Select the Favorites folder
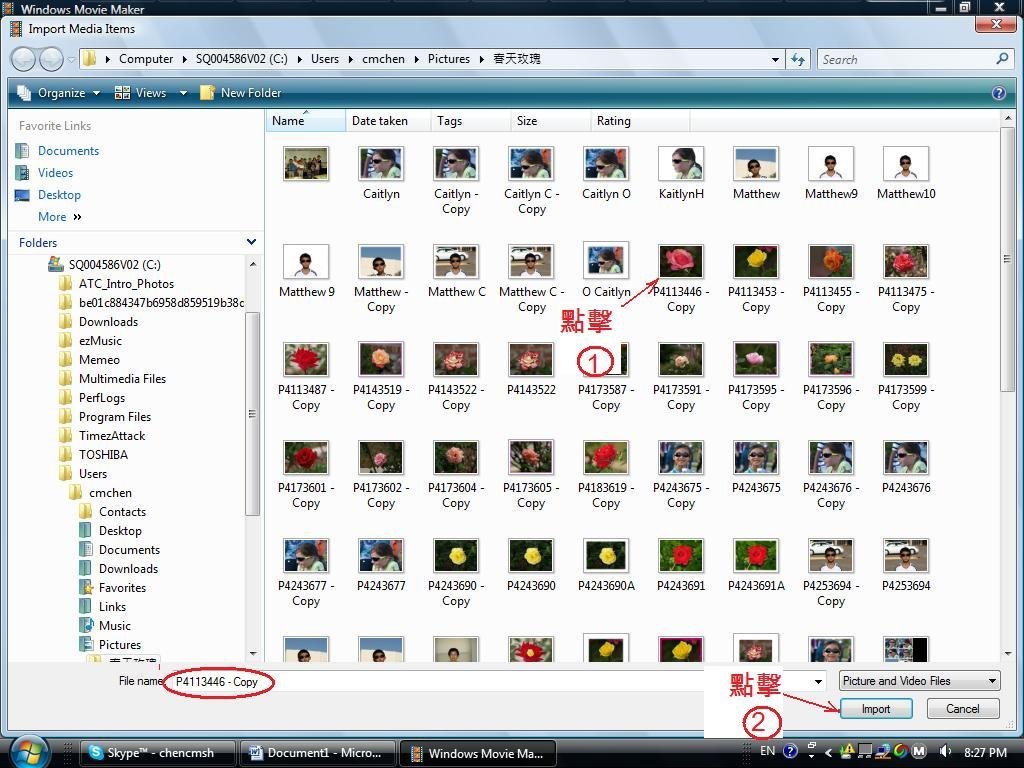This screenshot has height=768, width=1024. tap(122, 588)
